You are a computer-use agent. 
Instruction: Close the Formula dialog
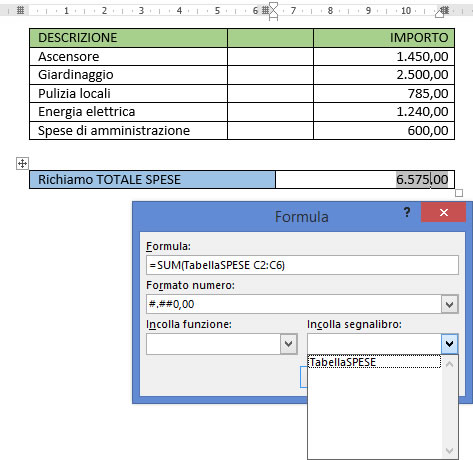point(444,212)
